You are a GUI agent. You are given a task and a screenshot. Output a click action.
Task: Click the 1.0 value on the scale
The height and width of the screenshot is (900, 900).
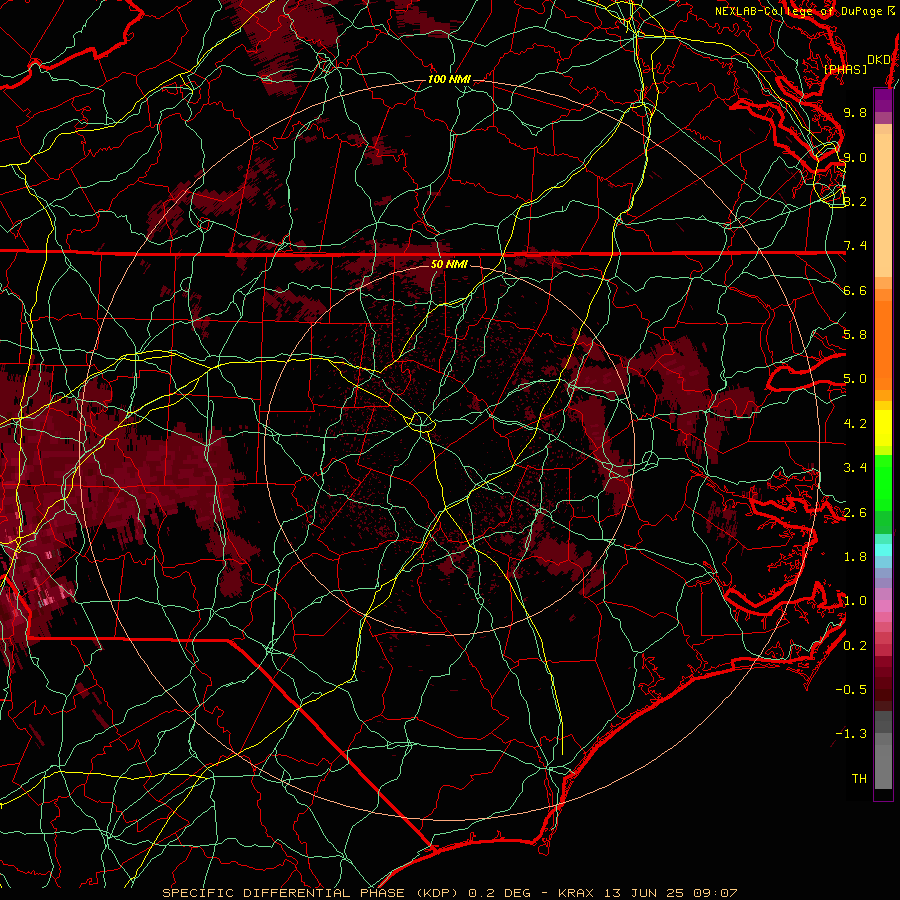click(x=855, y=601)
